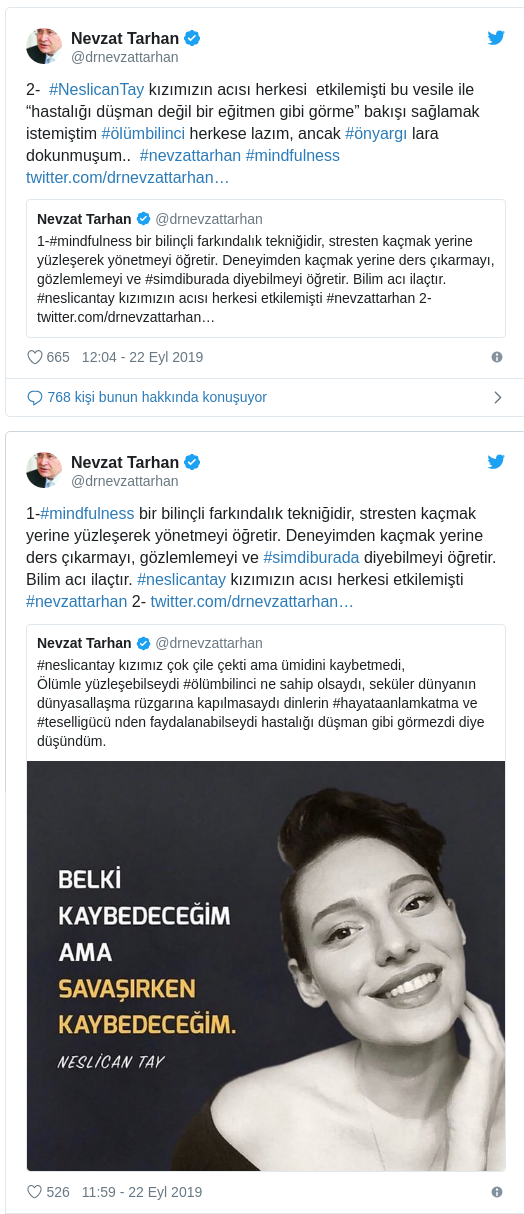The height and width of the screenshot is (1214, 524).
Task: Click Nevzat Tarhan's avatar on first tweet
Action: pos(44,46)
